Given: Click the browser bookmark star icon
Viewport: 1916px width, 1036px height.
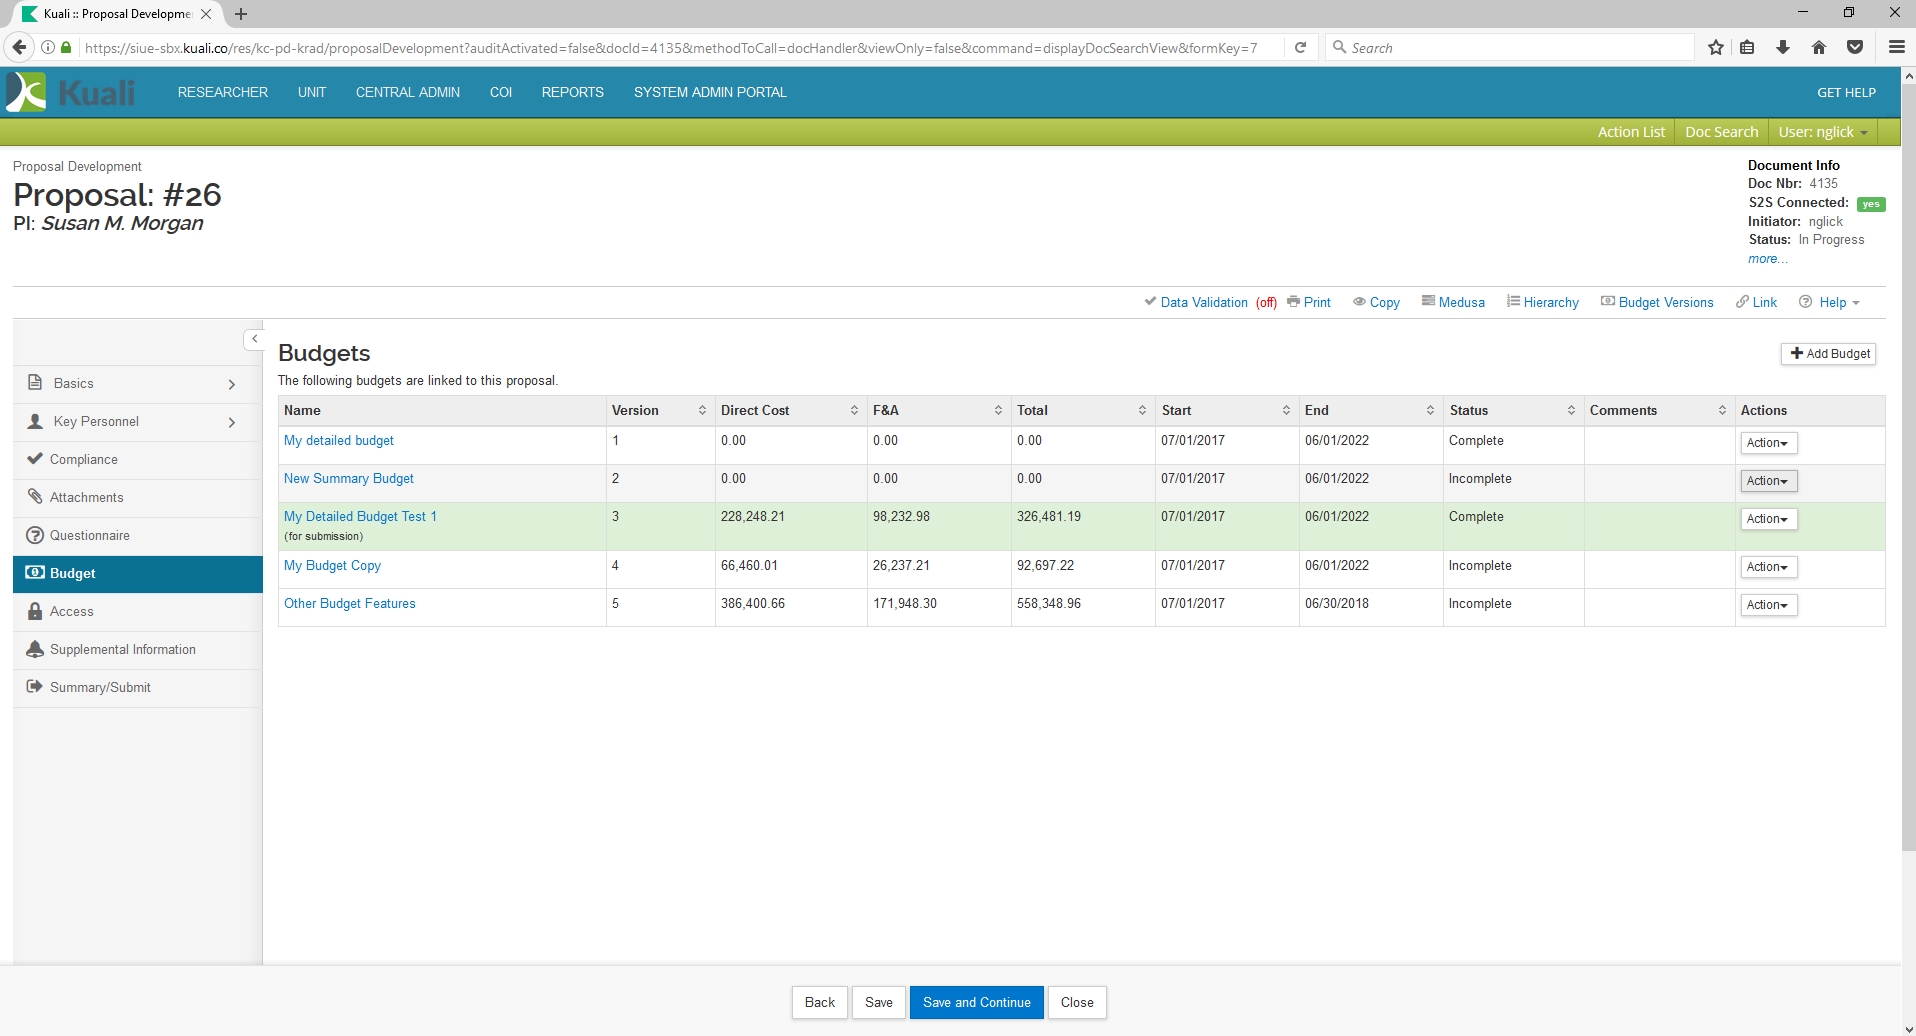Looking at the screenshot, I should 1716,47.
